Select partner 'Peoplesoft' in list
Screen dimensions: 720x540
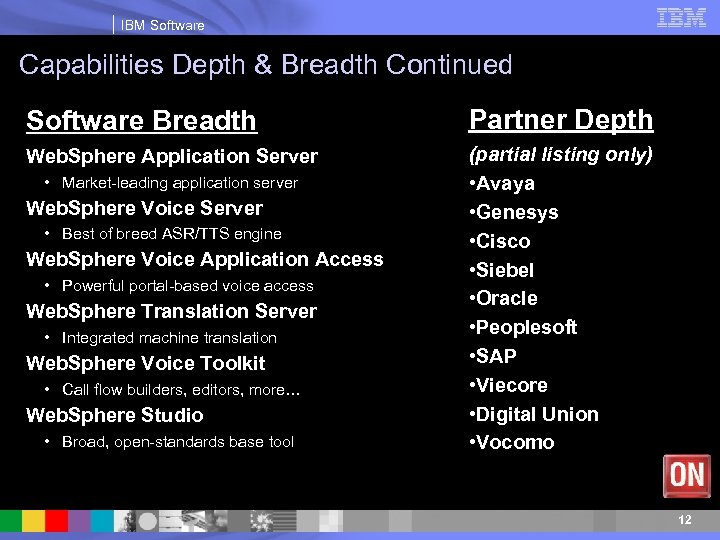point(526,327)
